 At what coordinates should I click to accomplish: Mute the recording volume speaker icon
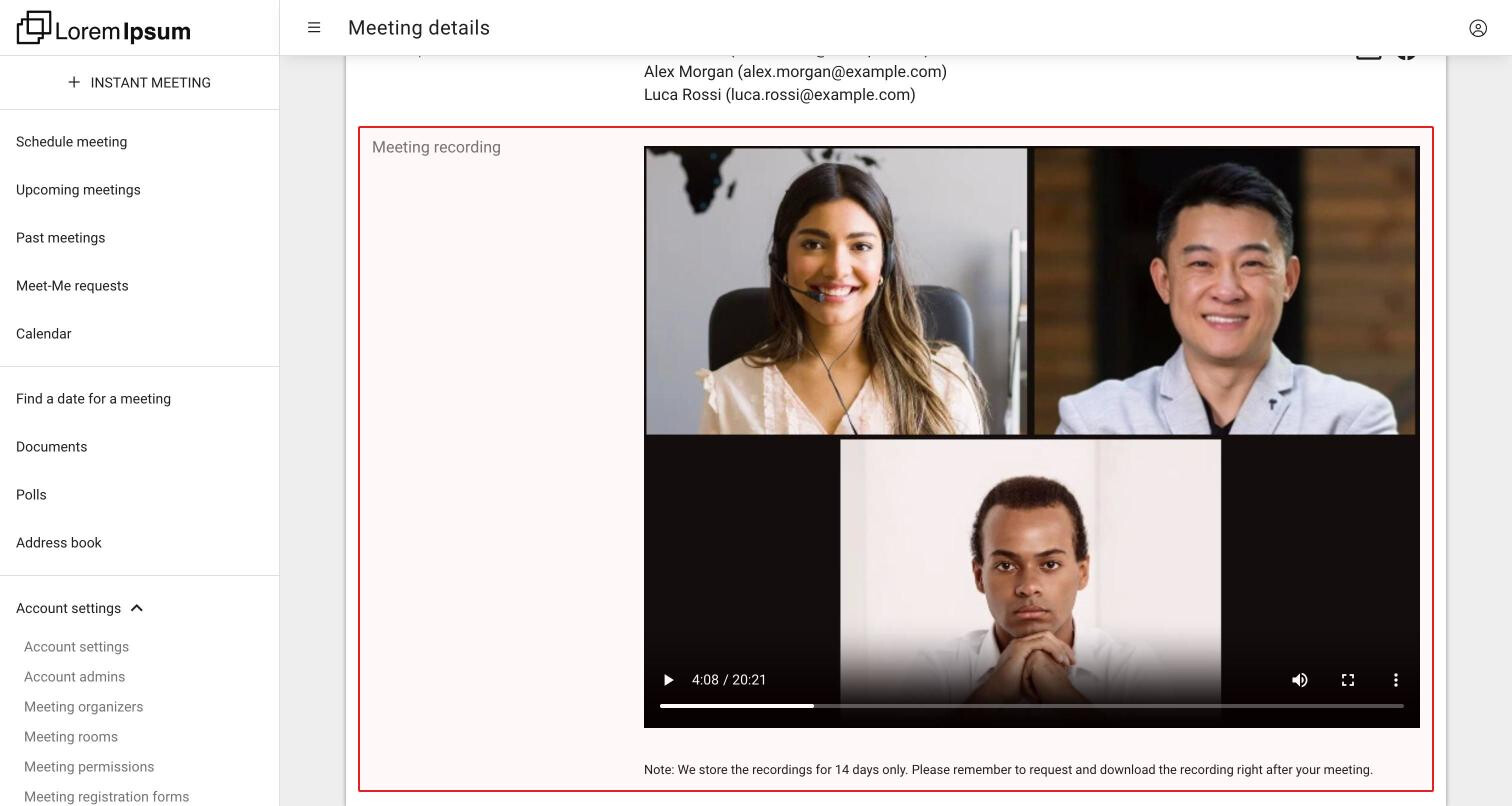coord(1300,680)
